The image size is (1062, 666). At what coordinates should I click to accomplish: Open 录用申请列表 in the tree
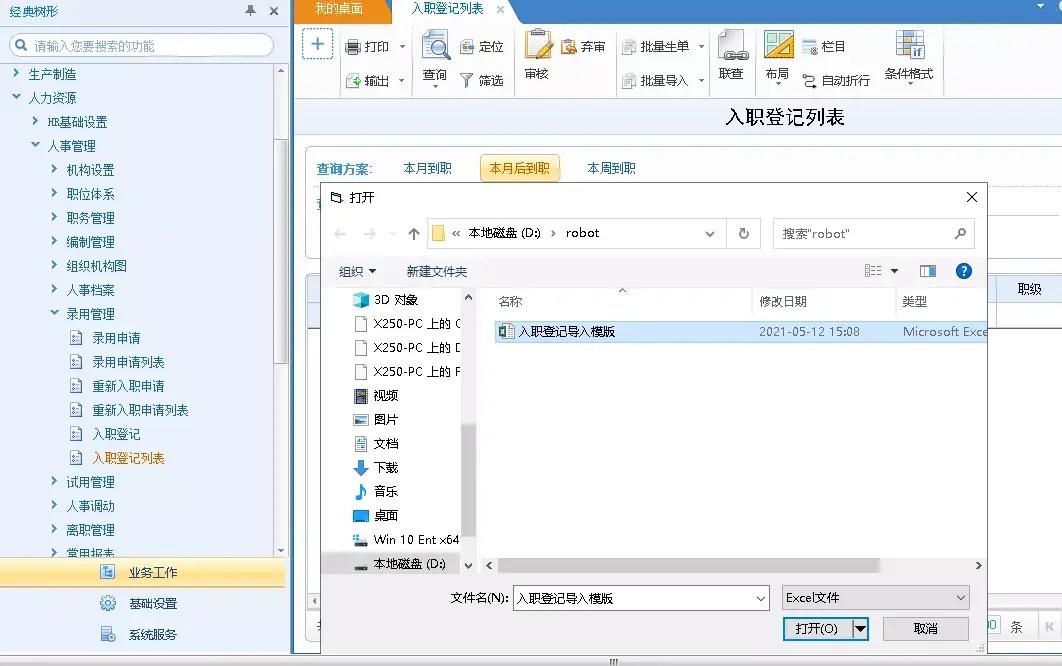tap(128, 362)
